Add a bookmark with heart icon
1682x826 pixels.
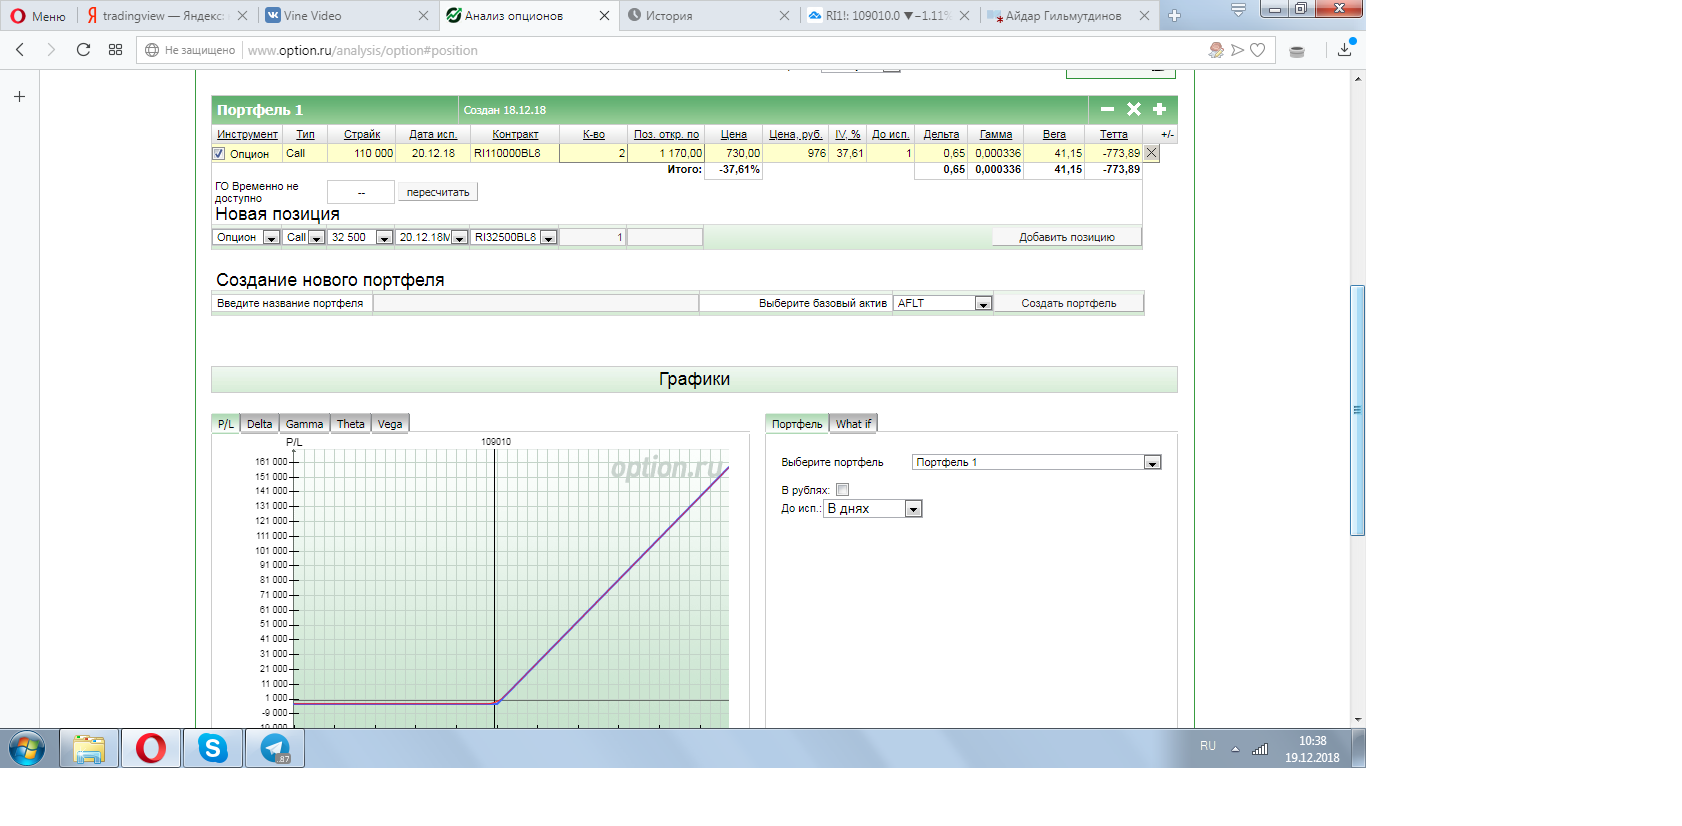tap(1258, 50)
